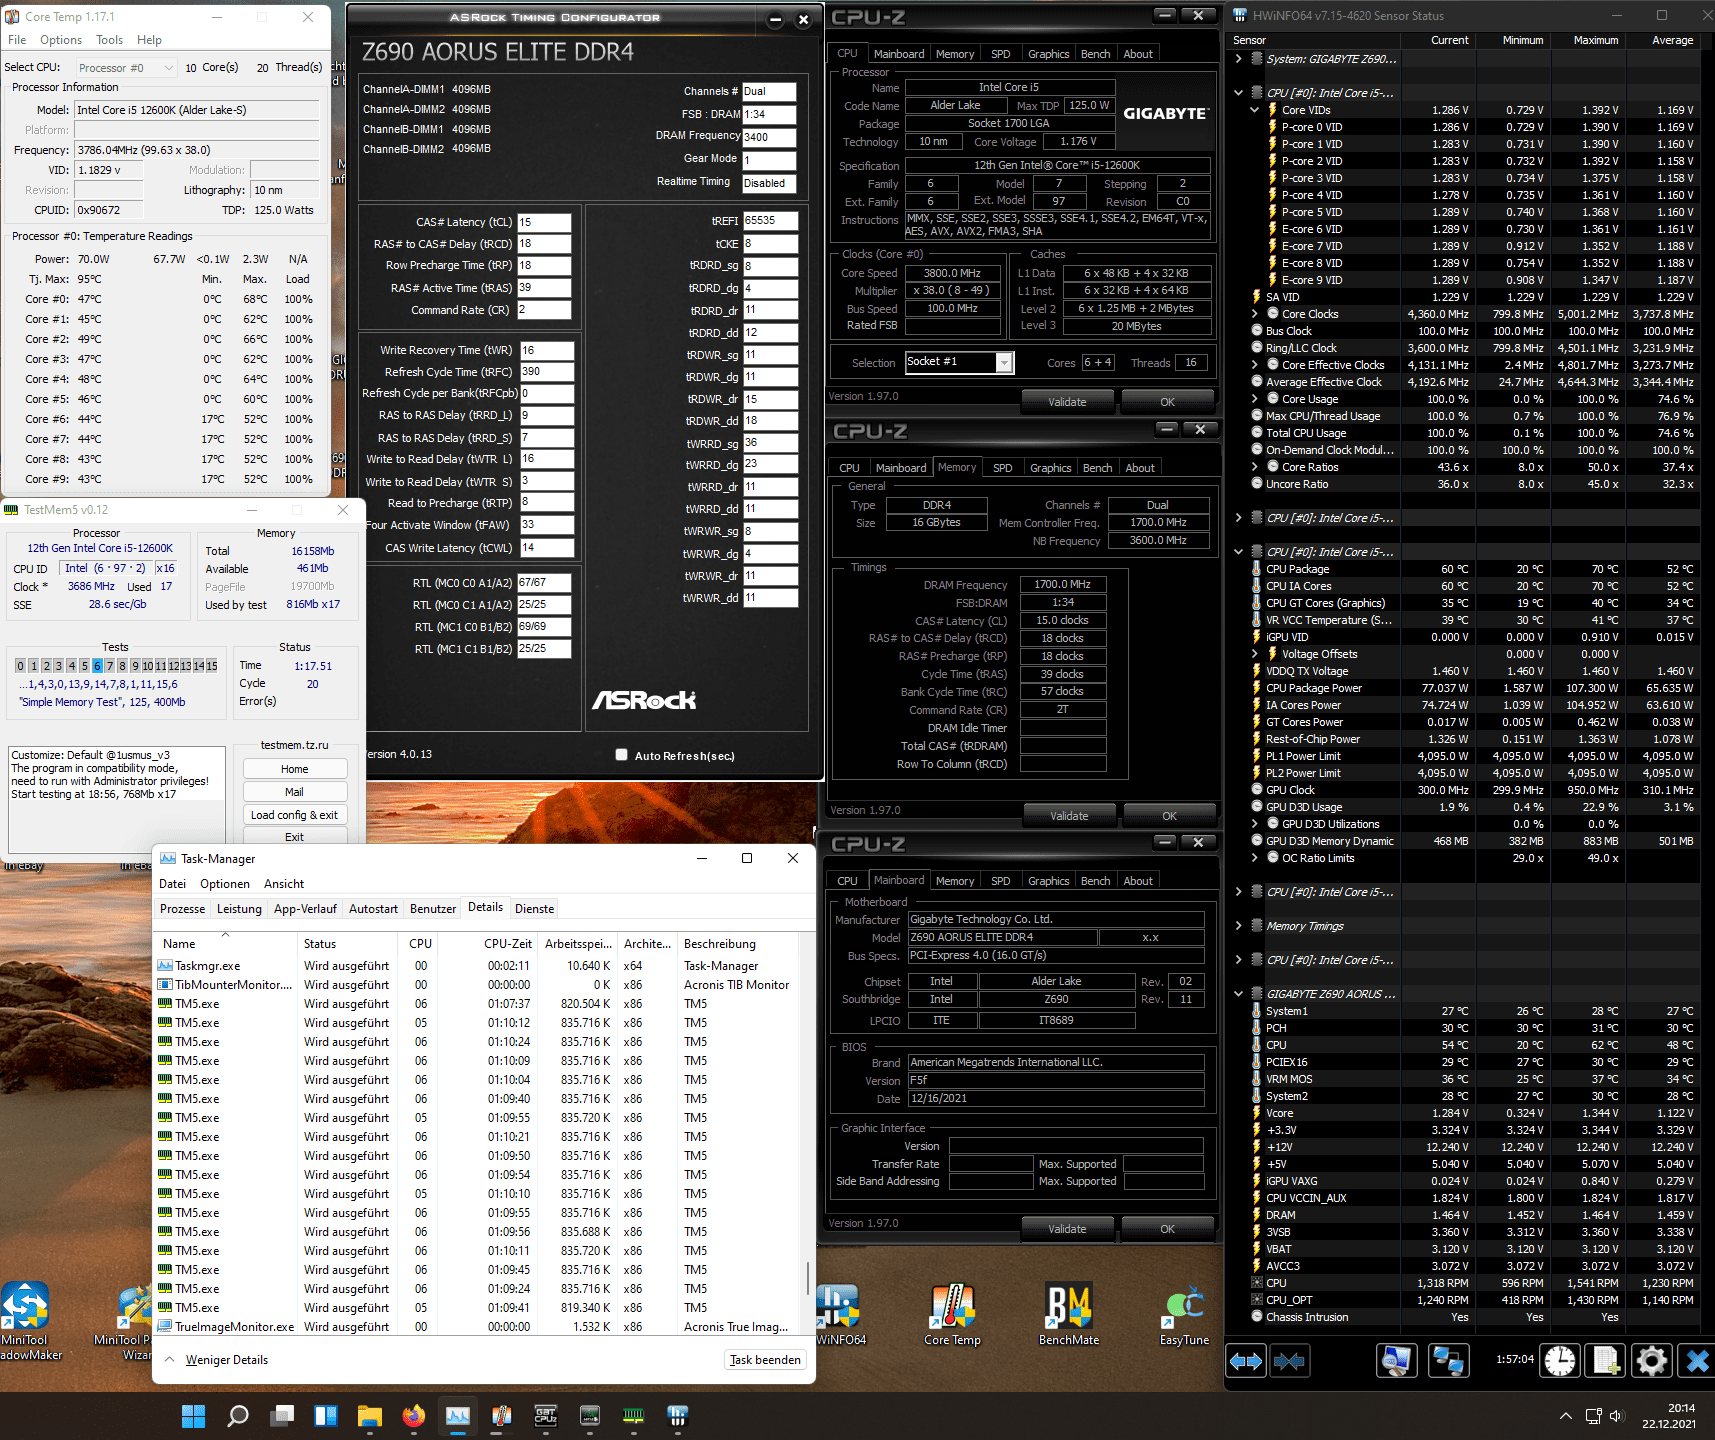The image size is (1715, 1440).
Task: Click Task-Manager details list scrollbar
Action: 808,1276
